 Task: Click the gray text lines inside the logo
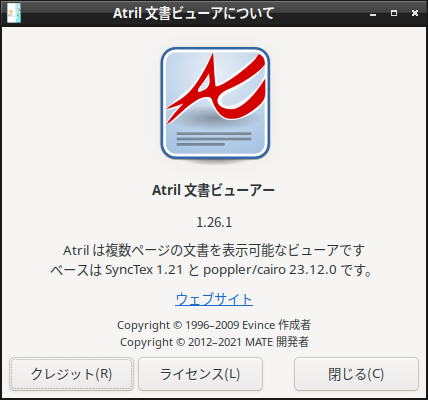click(214, 139)
